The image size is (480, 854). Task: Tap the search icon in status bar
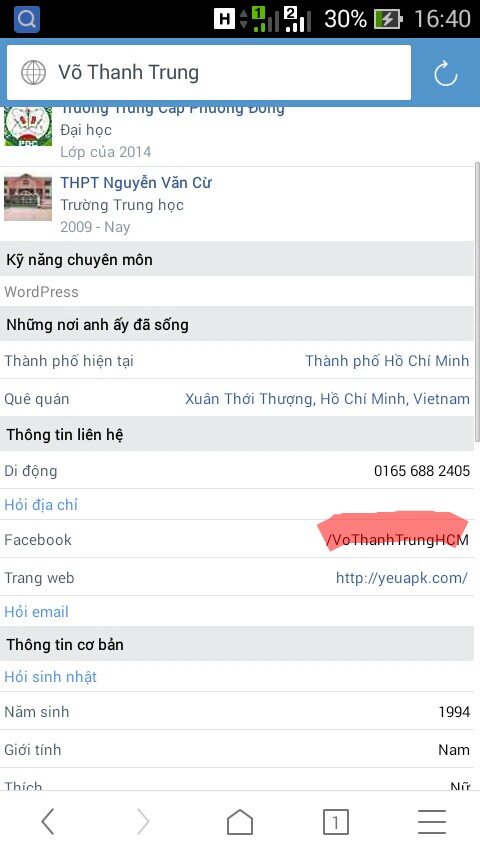[27, 19]
